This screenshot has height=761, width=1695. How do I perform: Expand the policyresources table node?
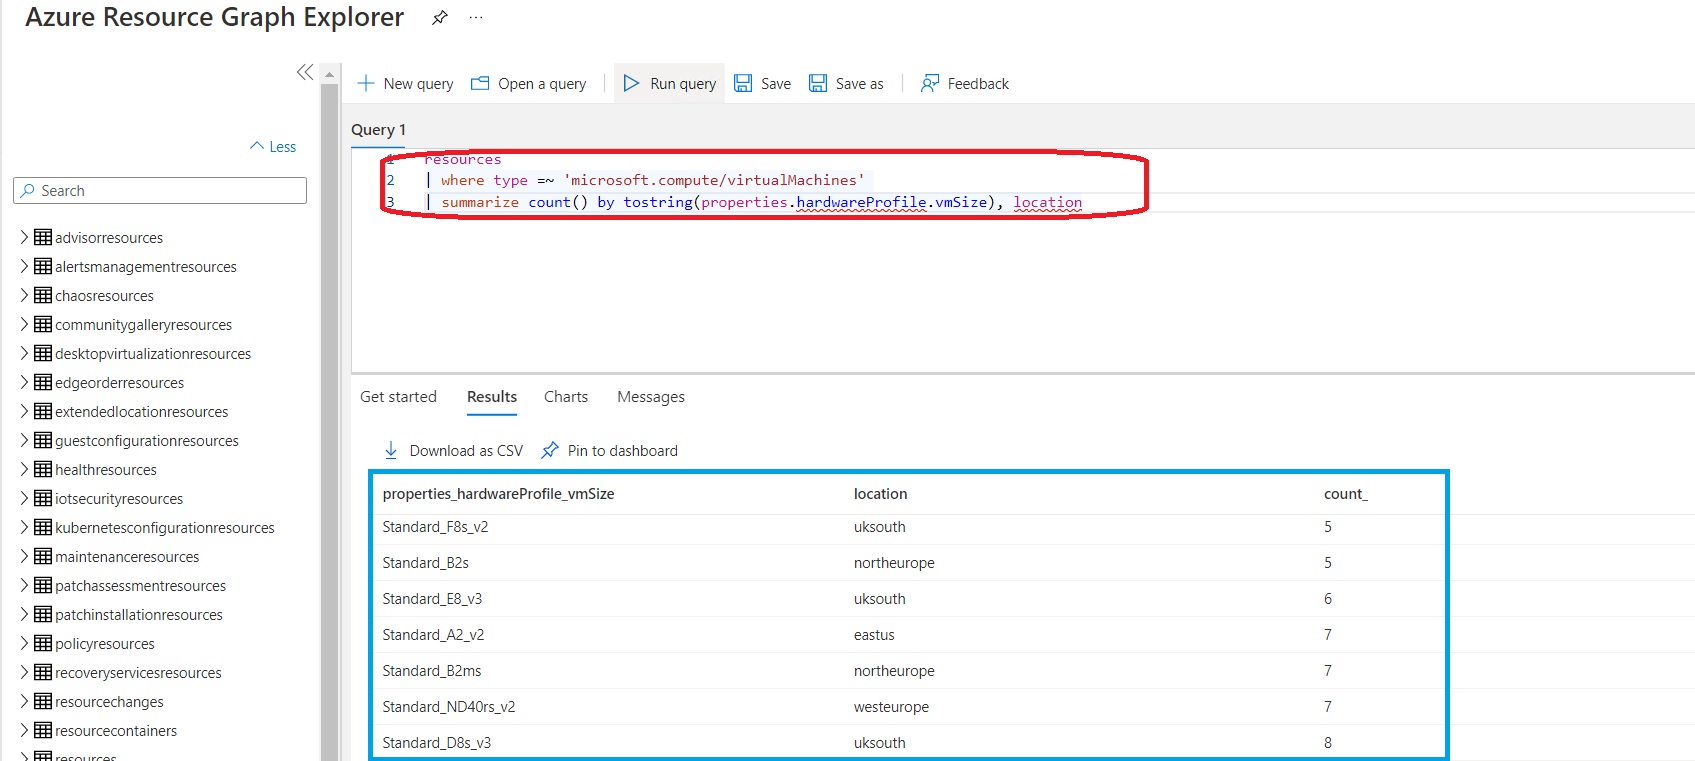coord(24,643)
